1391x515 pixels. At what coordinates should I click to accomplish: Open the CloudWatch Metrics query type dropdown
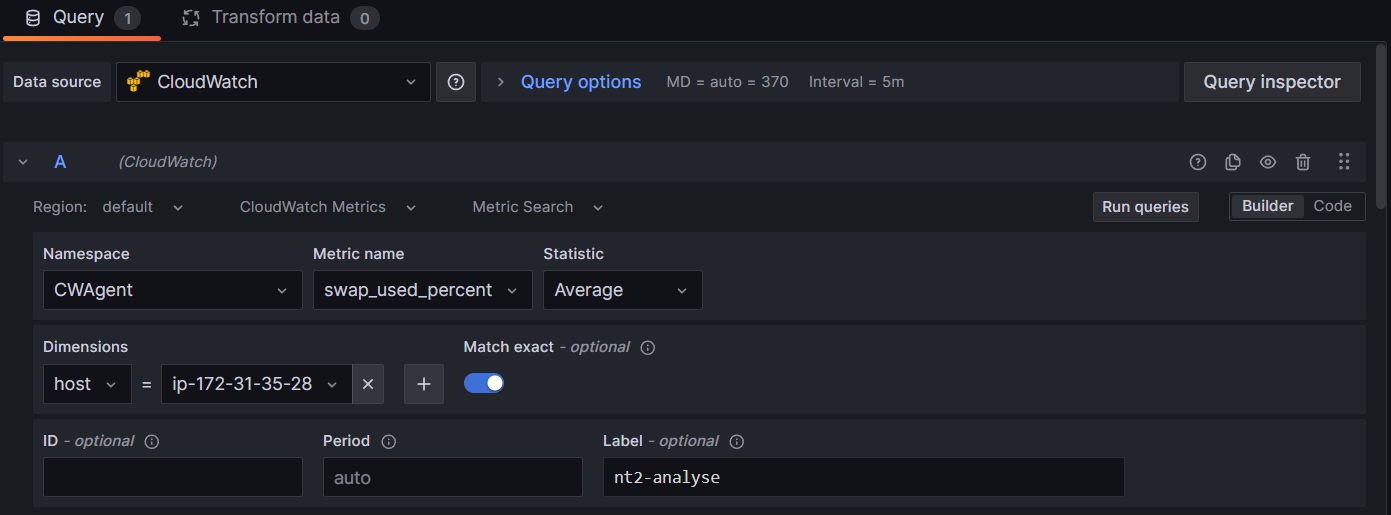pyautogui.click(x=328, y=207)
